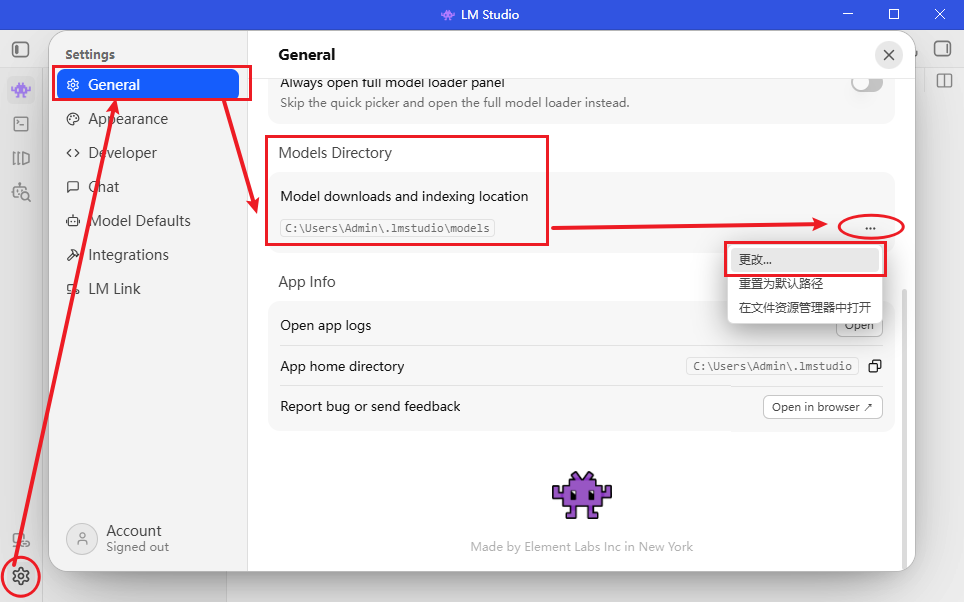Image resolution: width=964 pixels, height=602 pixels.
Task: Select General settings tab
Action: pyautogui.click(x=148, y=85)
